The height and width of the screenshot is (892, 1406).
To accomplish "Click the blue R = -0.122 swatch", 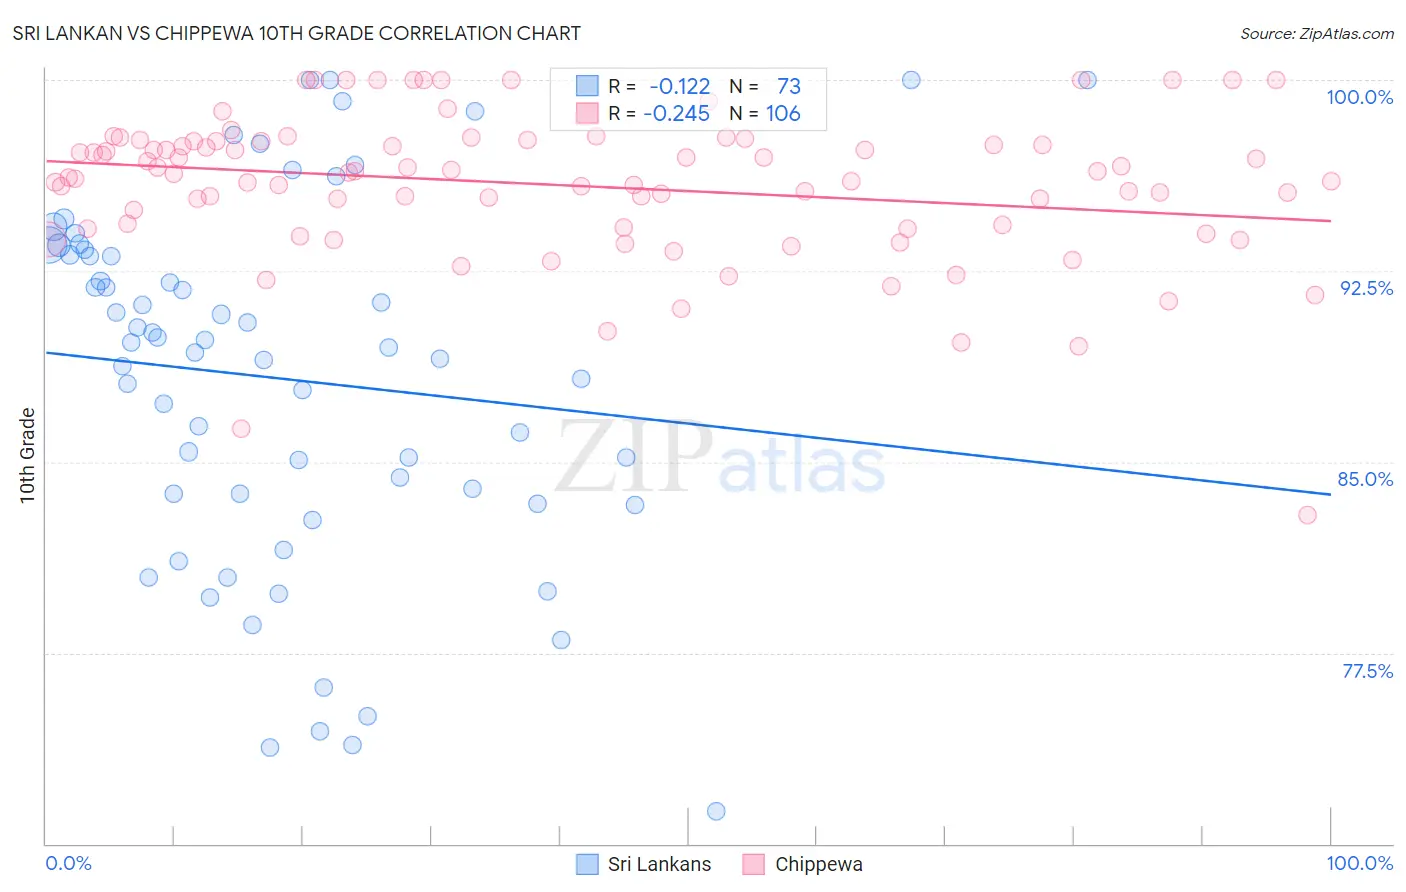I will [587, 86].
